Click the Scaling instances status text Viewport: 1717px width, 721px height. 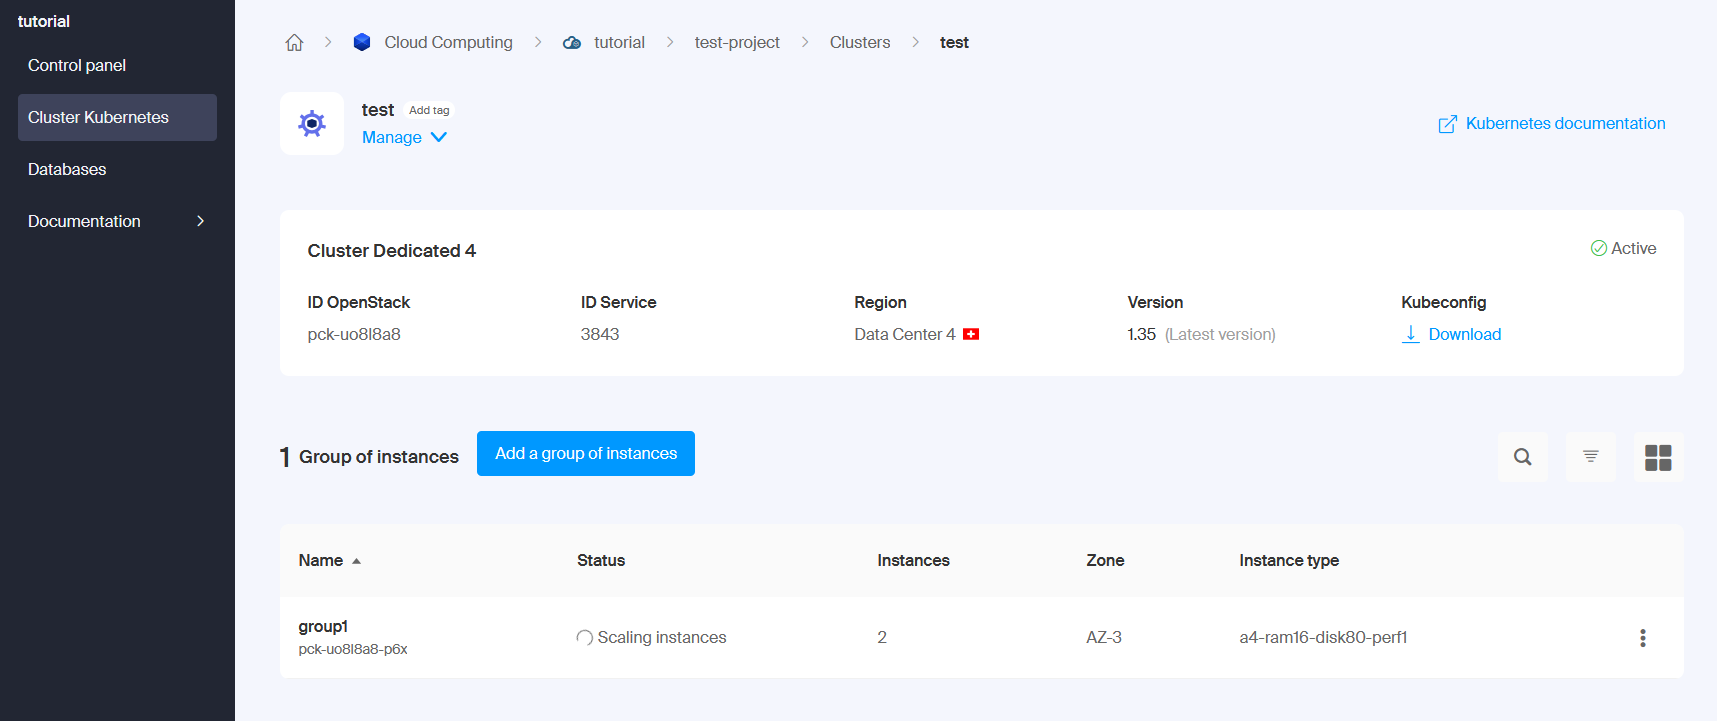point(662,637)
